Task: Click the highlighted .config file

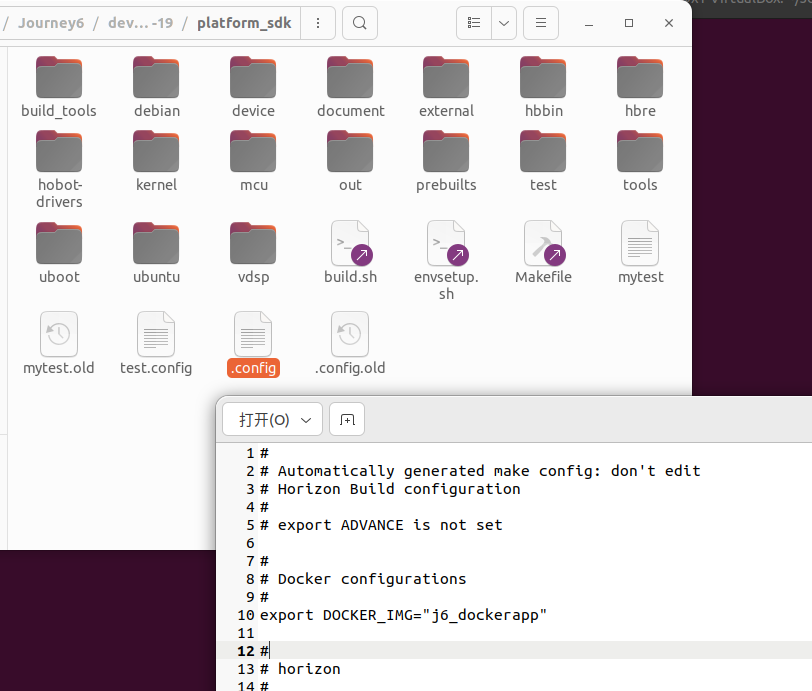Action: pos(253,340)
